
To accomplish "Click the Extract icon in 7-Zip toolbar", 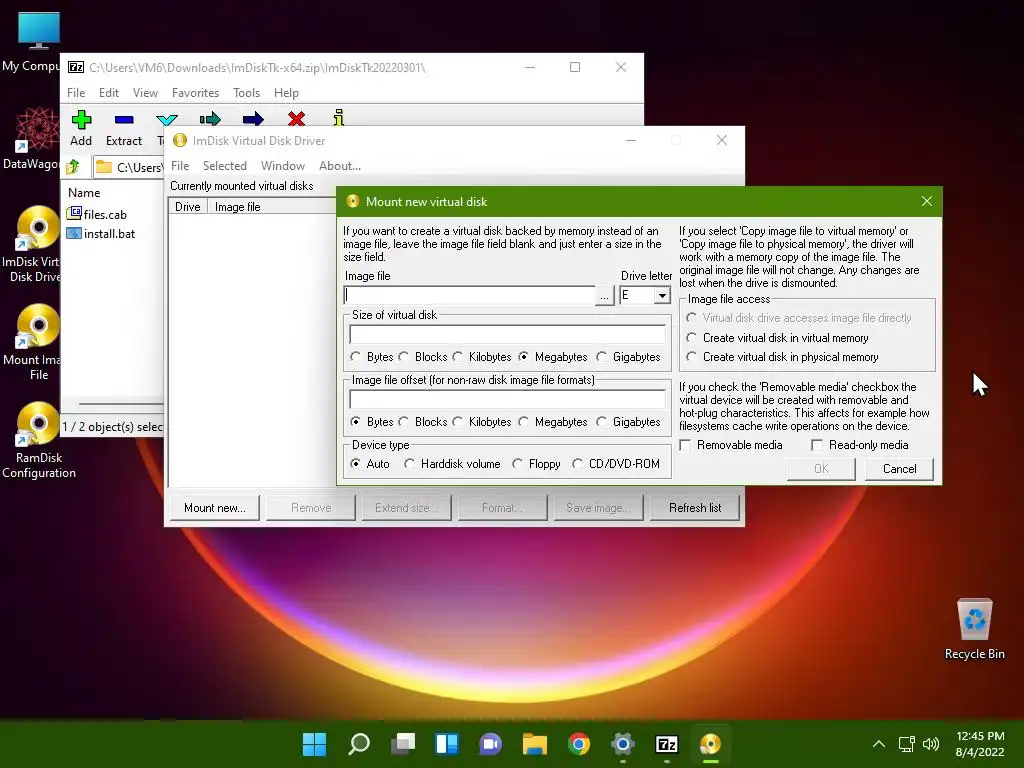I will [123, 120].
